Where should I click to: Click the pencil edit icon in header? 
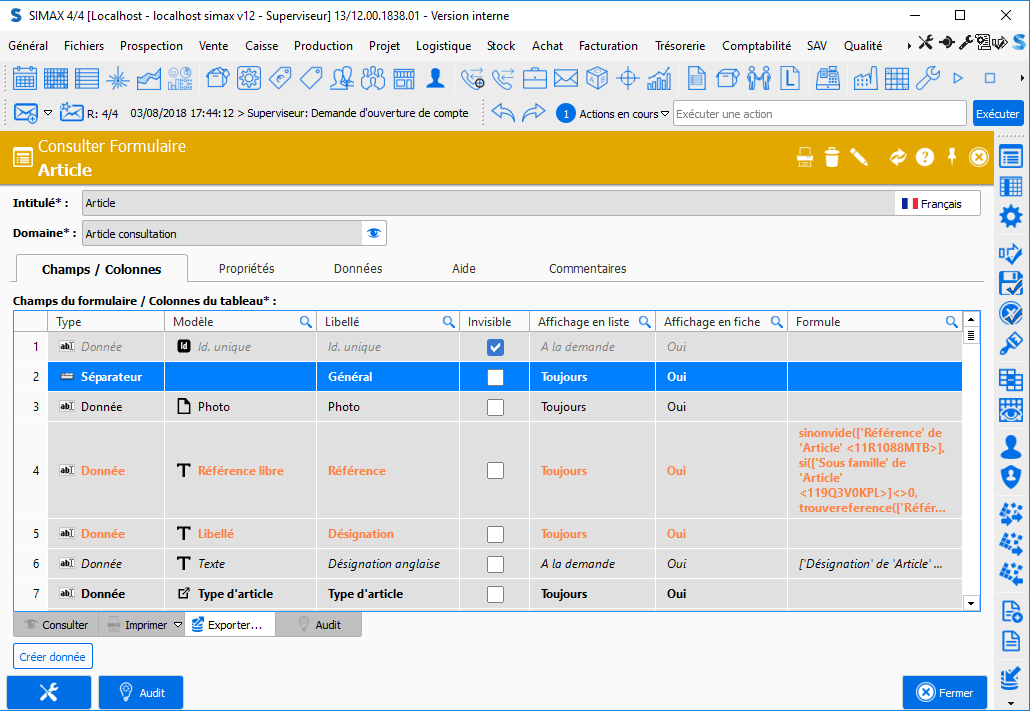859,157
